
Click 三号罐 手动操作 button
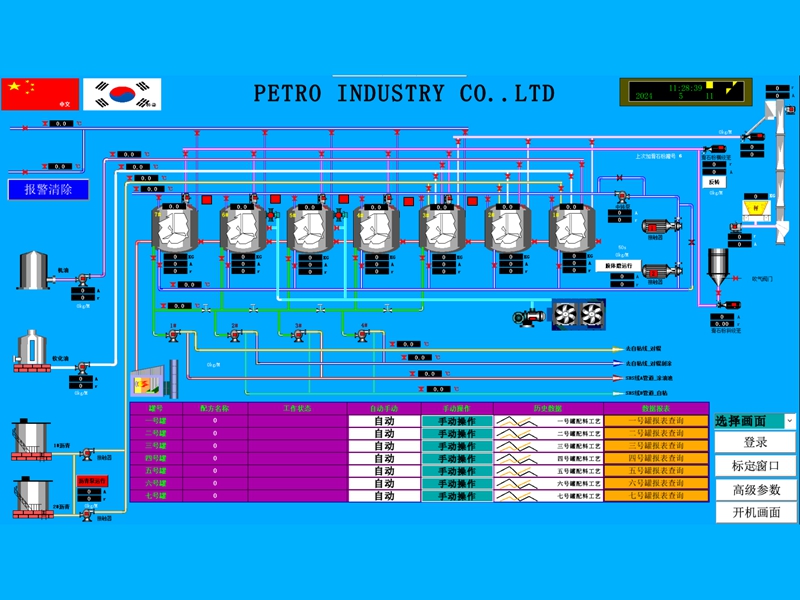pos(457,446)
